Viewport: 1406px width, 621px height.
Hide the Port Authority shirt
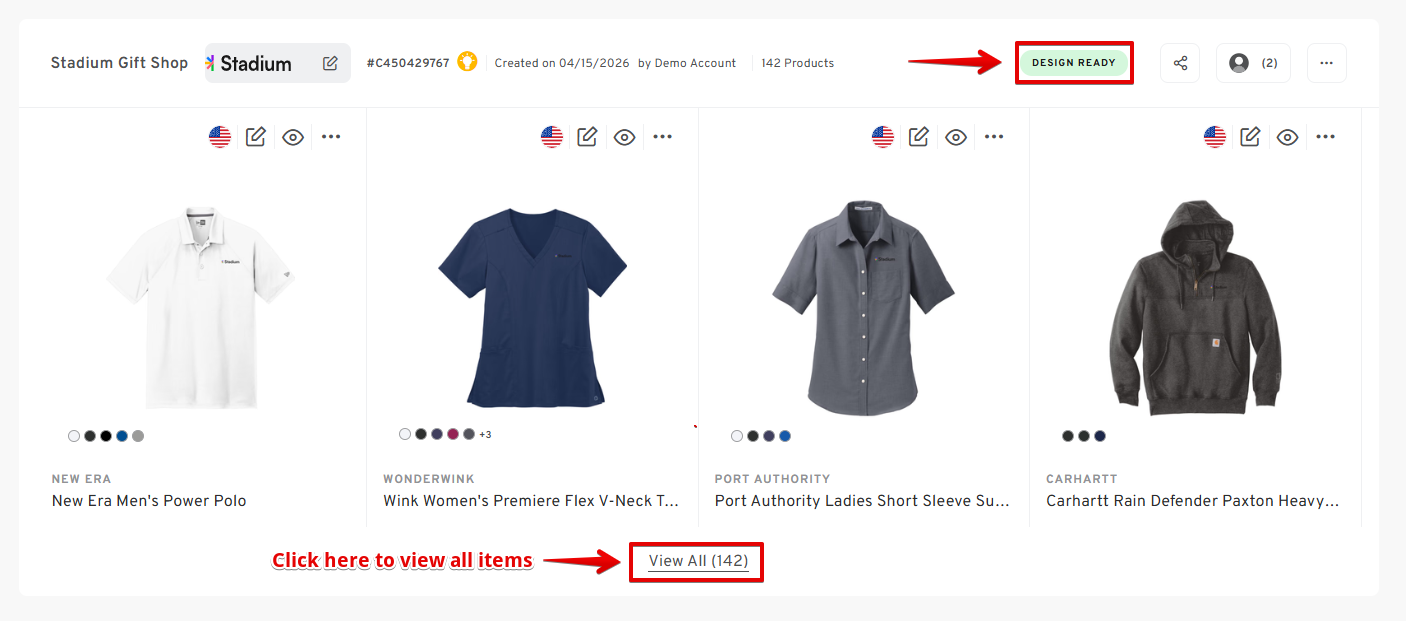956,137
